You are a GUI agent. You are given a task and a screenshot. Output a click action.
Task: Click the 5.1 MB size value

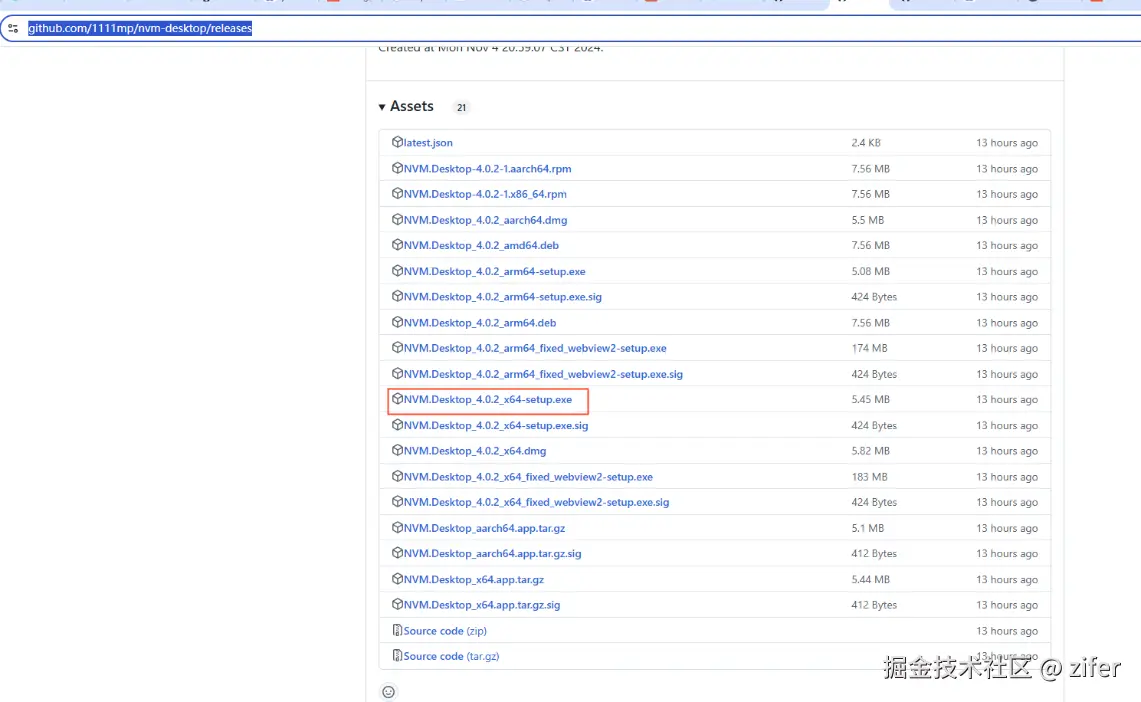[867, 528]
